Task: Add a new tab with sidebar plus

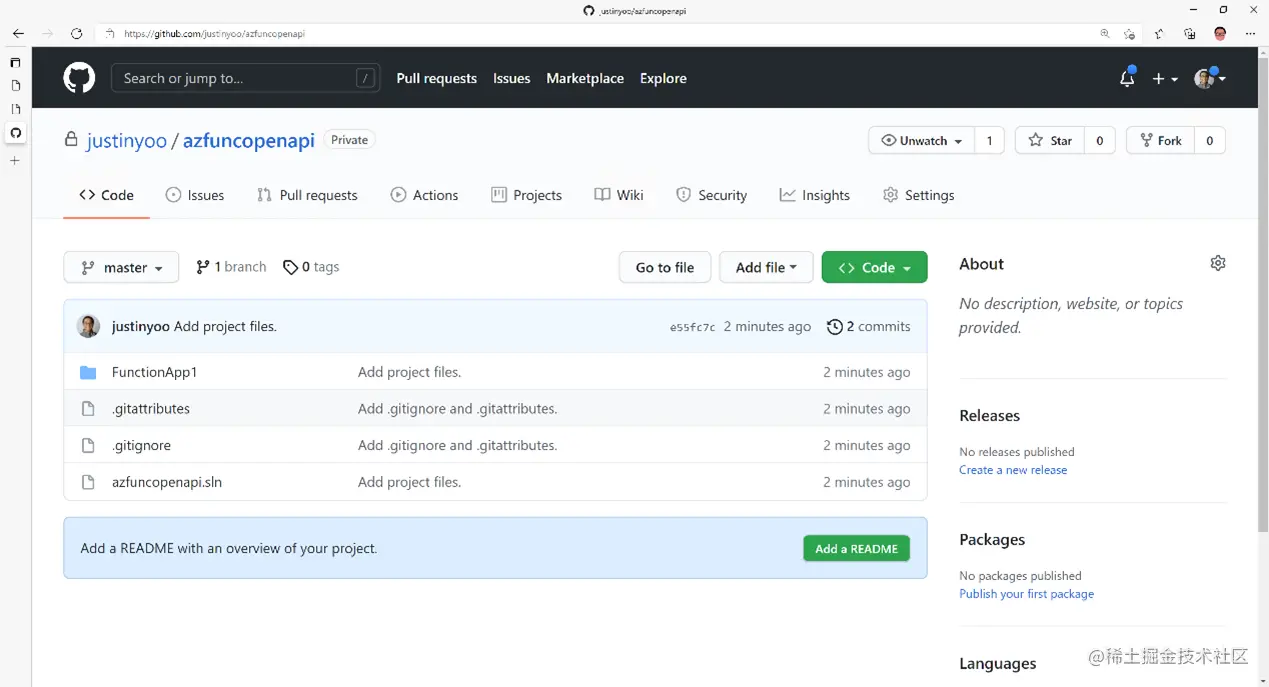Action: tap(15, 160)
